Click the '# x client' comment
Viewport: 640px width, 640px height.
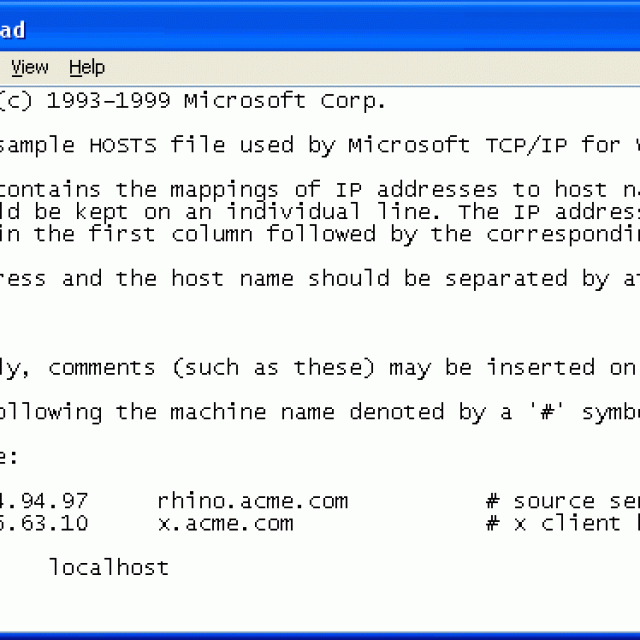(x=553, y=523)
